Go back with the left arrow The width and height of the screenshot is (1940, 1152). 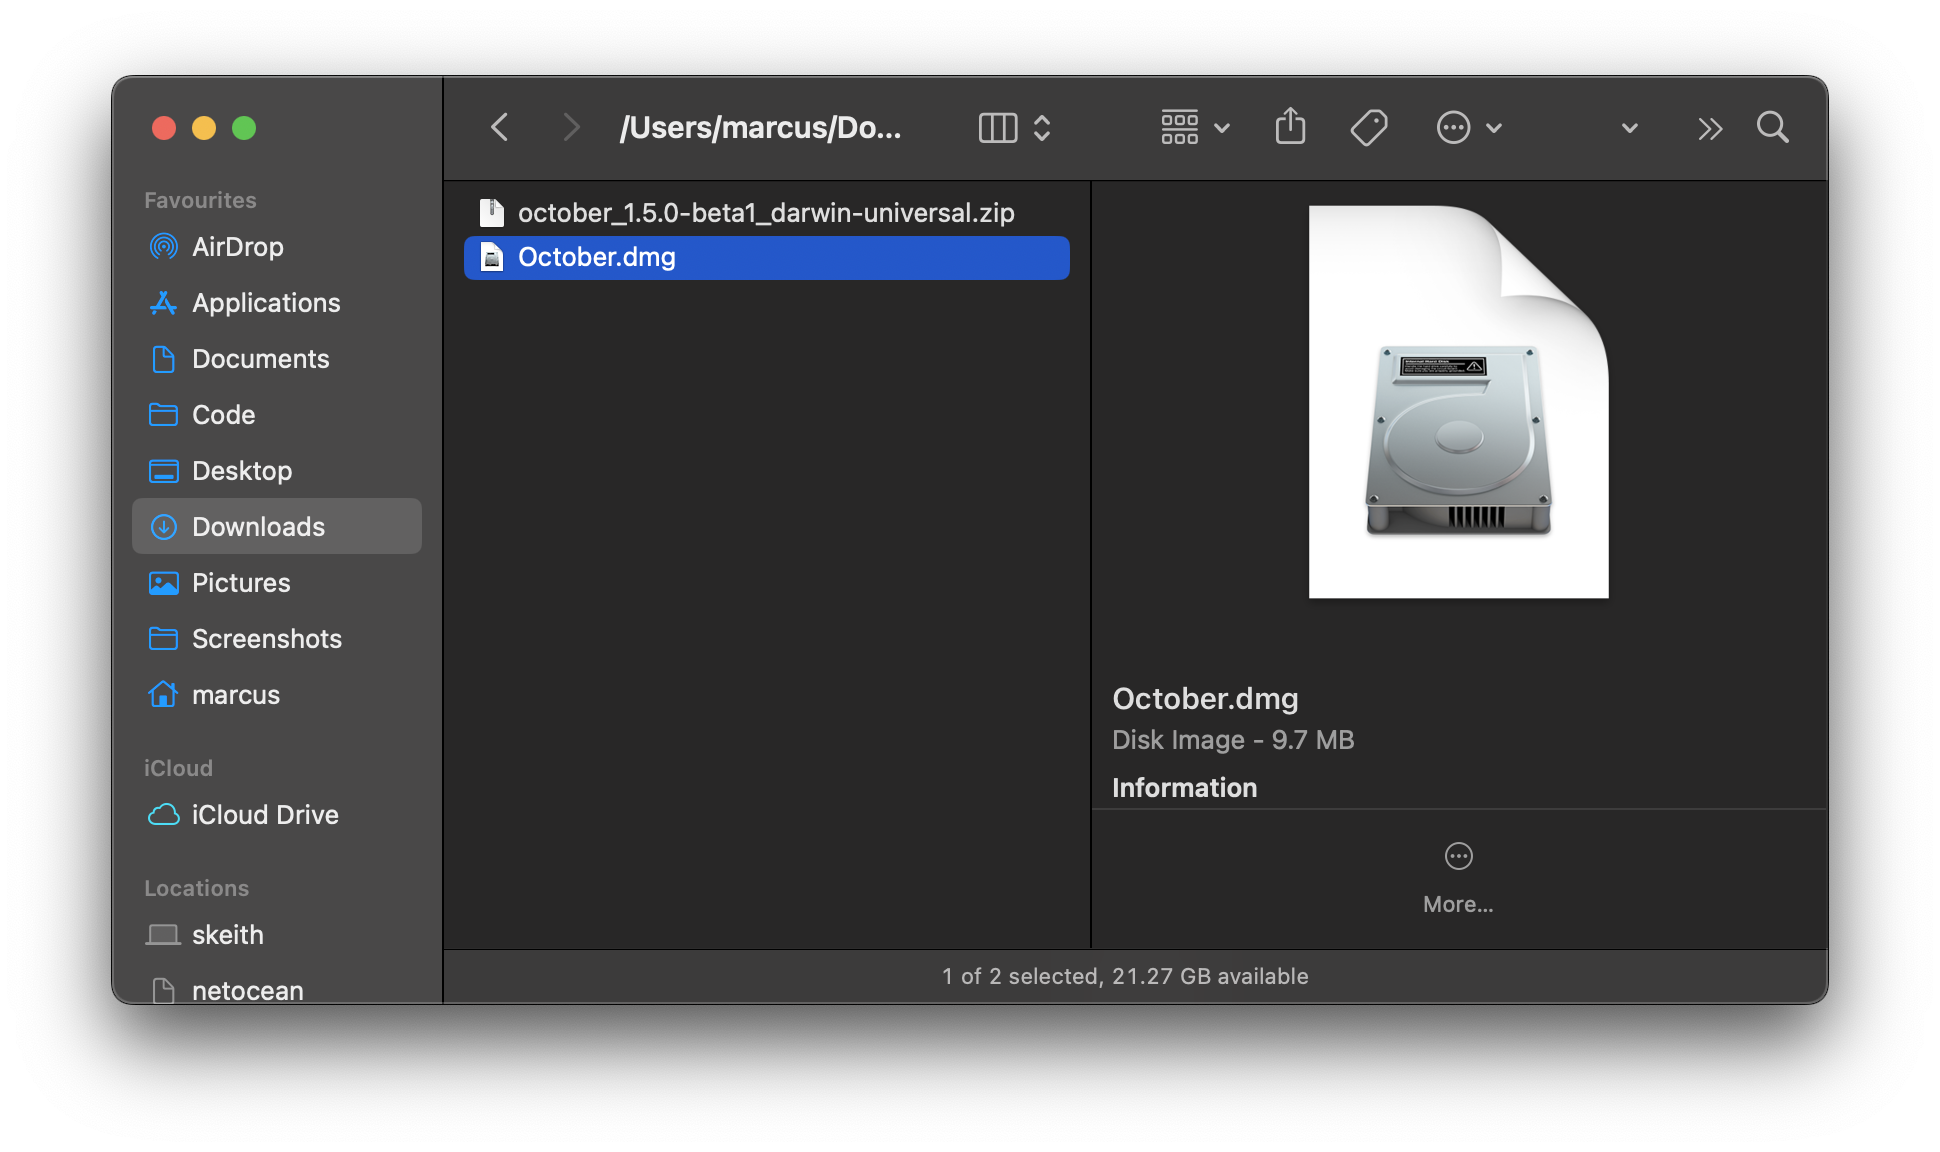pos(500,127)
